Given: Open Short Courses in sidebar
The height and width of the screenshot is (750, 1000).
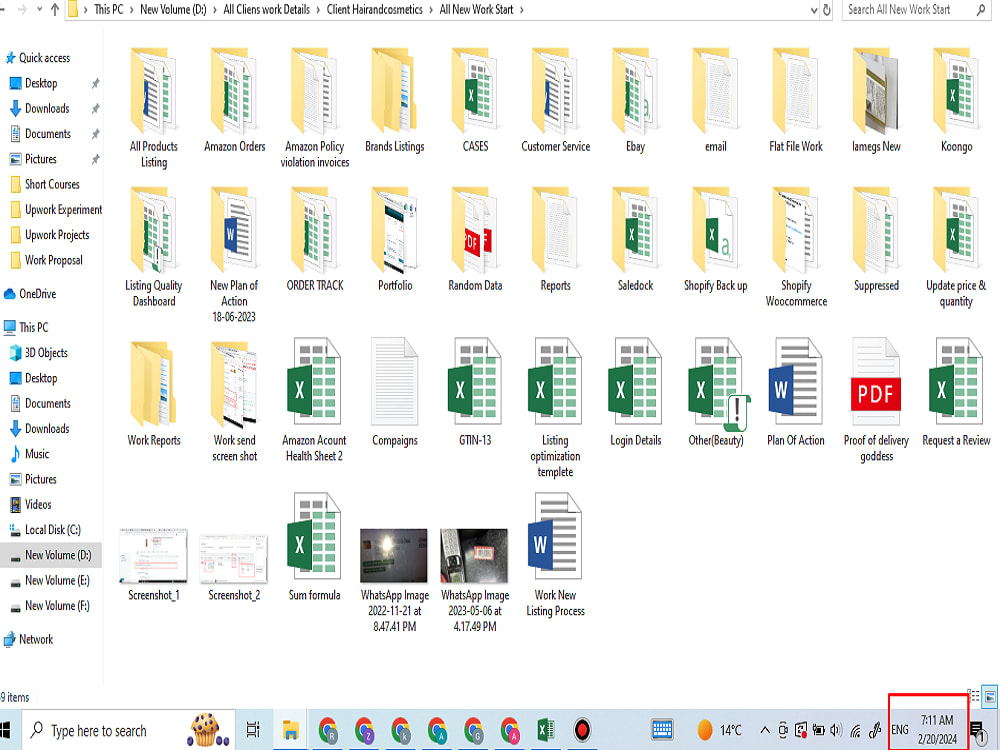Looking at the screenshot, I should 52,184.
